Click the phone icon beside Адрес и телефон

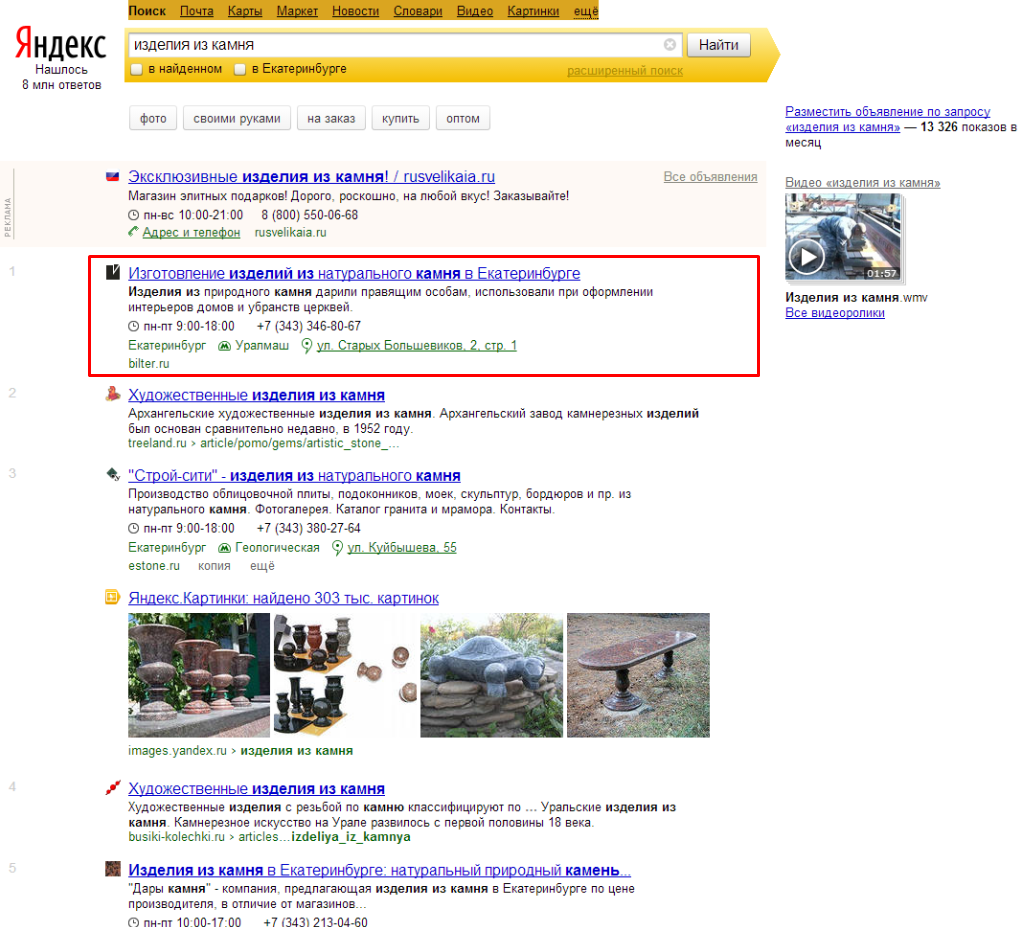(x=133, y=232)
